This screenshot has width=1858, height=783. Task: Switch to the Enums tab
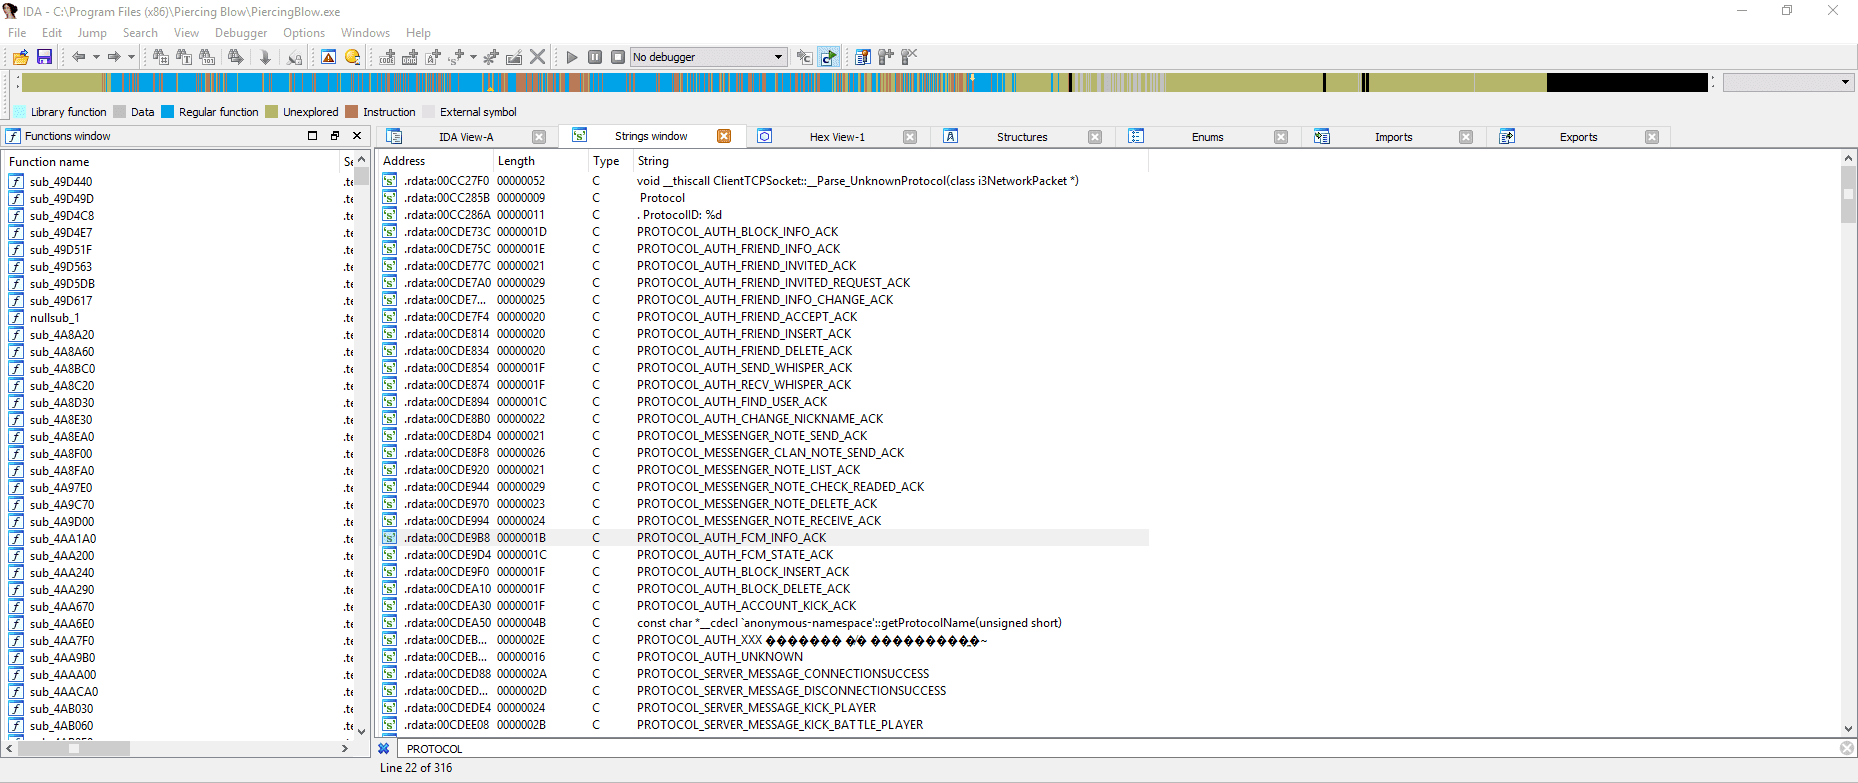pos(1207,137)
